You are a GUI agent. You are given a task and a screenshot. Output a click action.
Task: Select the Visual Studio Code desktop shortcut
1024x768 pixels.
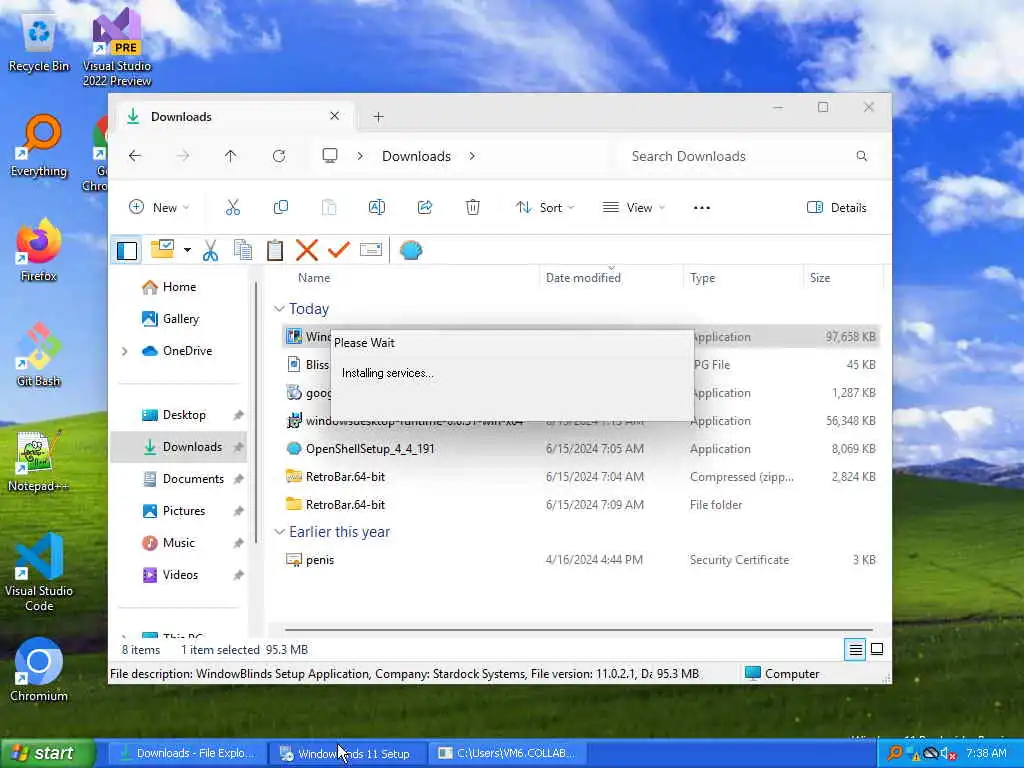[x=39, y=573]
